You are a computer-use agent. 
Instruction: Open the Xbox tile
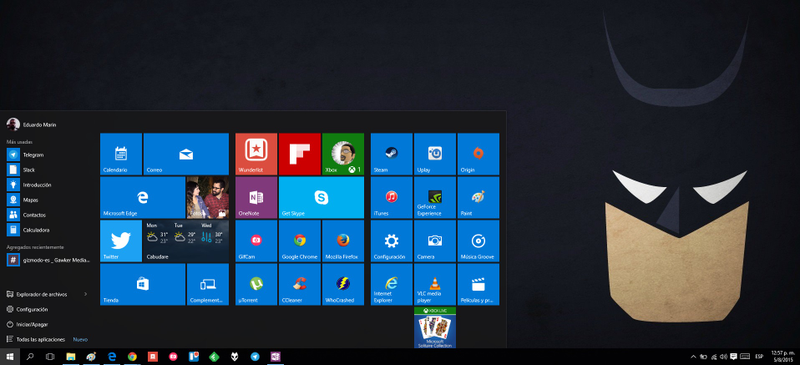tap(343, 154)
